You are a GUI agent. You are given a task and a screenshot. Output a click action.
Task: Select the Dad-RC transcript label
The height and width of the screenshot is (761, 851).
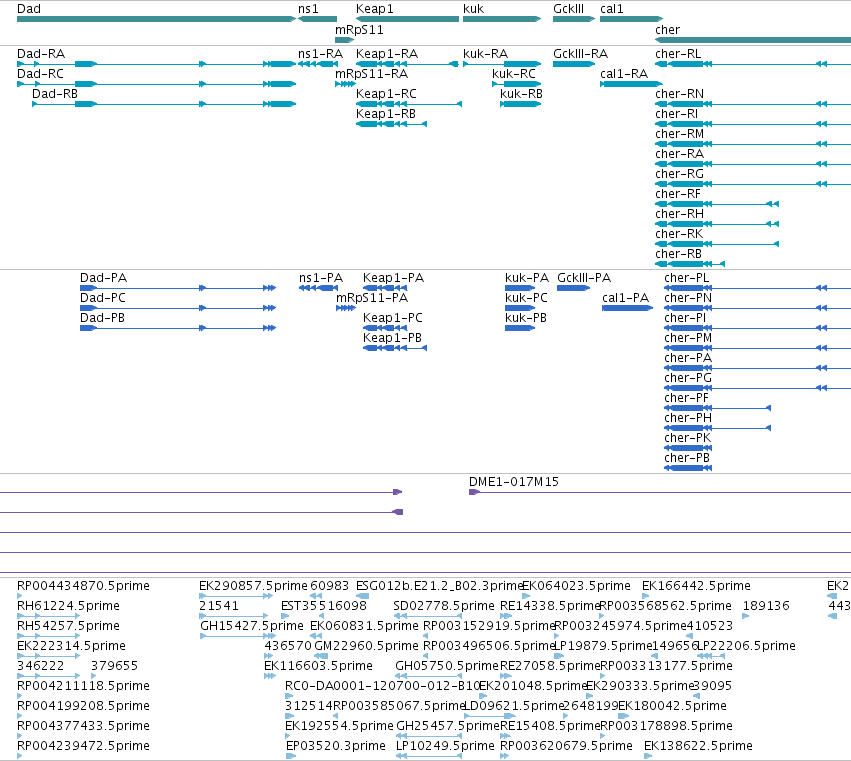click(40, 74)
